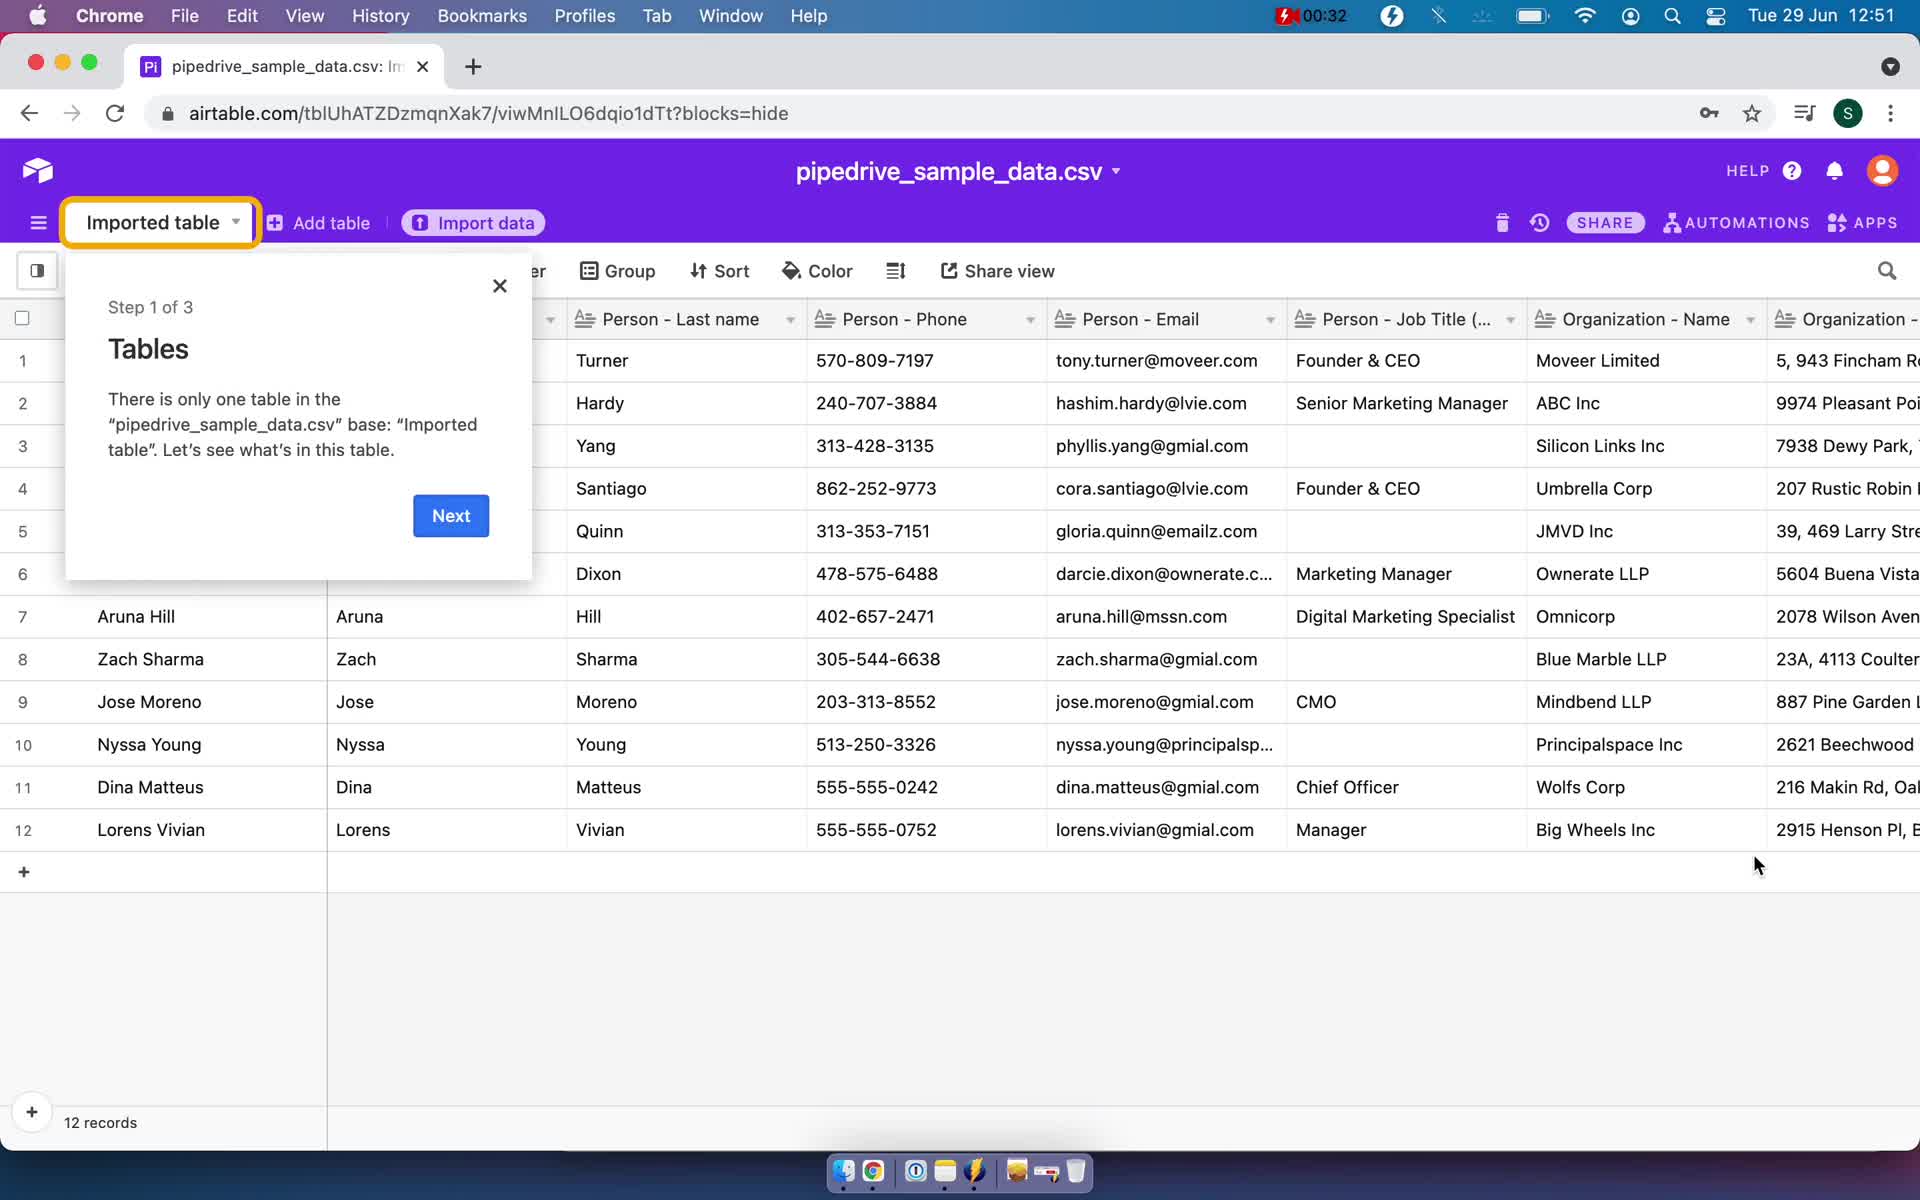The width and height of the screenshot is (1920, 1200).
Task: Select cell tony.turner@moveer.com
Action: point(1166,361)
